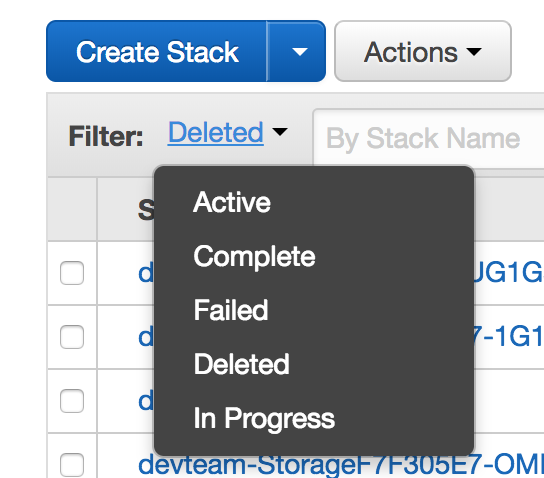
Task: Click the Deleted filter link
Action: (x=215, y=133)
